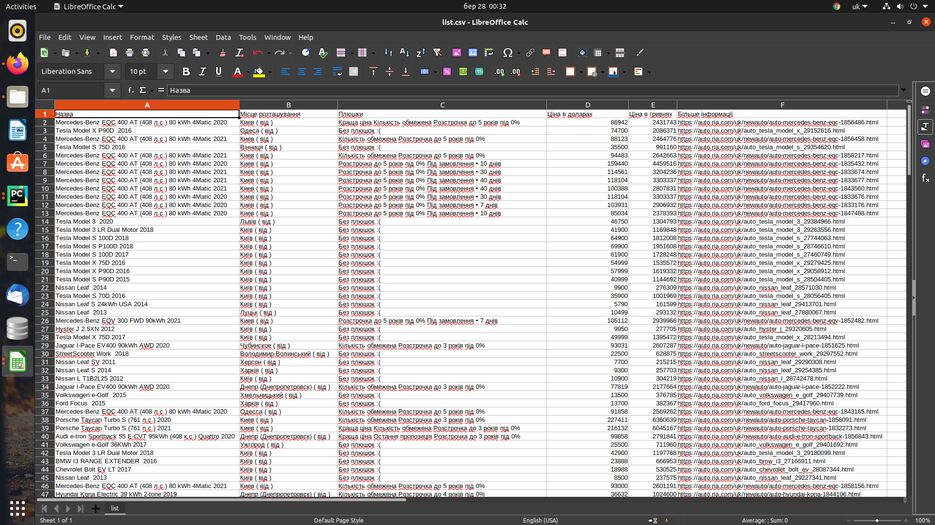935x525 pixels.
Task: Click the Export as PDF icon
Action: click(113, 53)
